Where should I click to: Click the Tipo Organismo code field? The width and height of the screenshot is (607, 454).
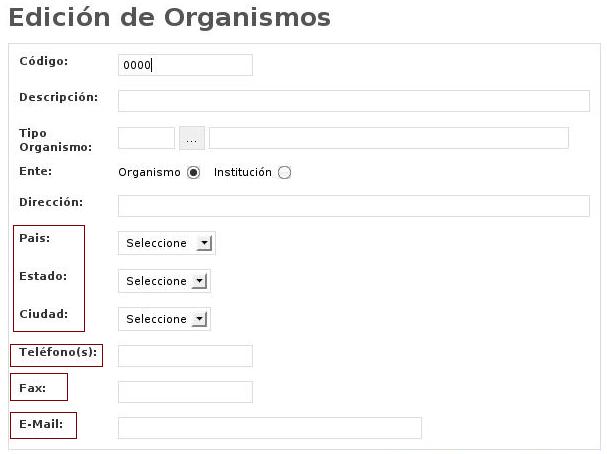point(146,138)
